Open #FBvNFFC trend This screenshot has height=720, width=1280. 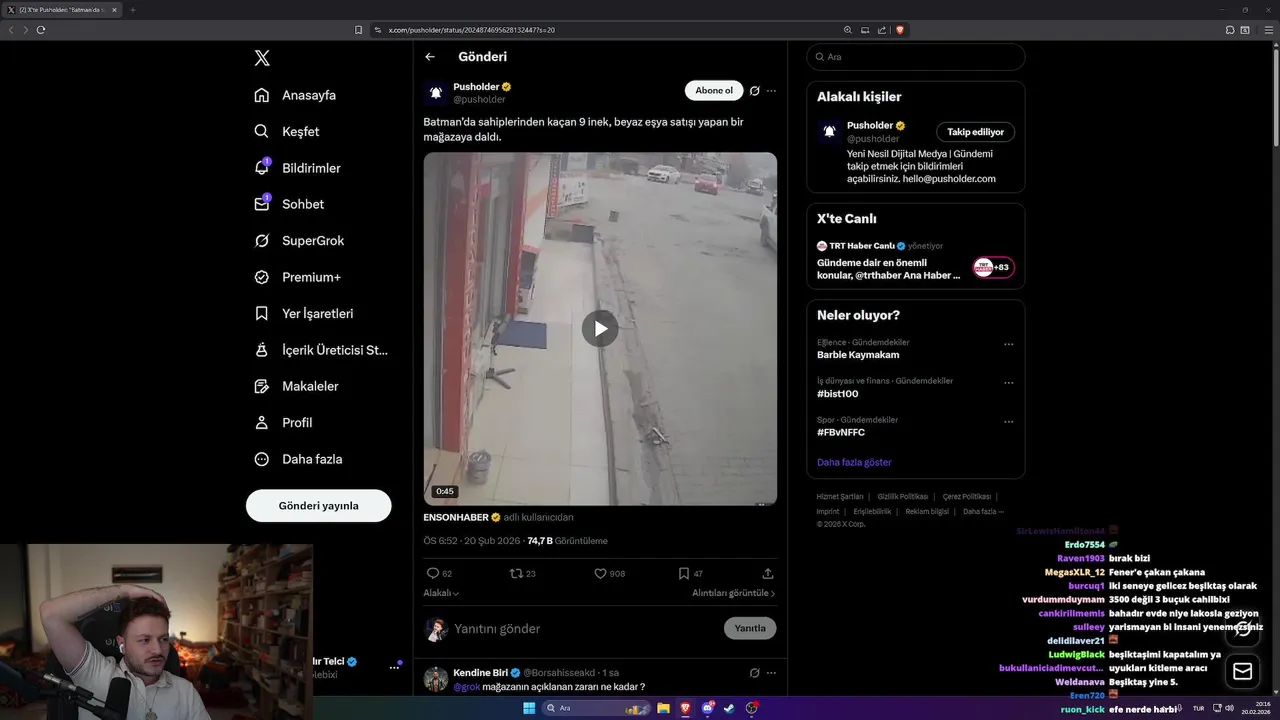click(x=841, y=432)
